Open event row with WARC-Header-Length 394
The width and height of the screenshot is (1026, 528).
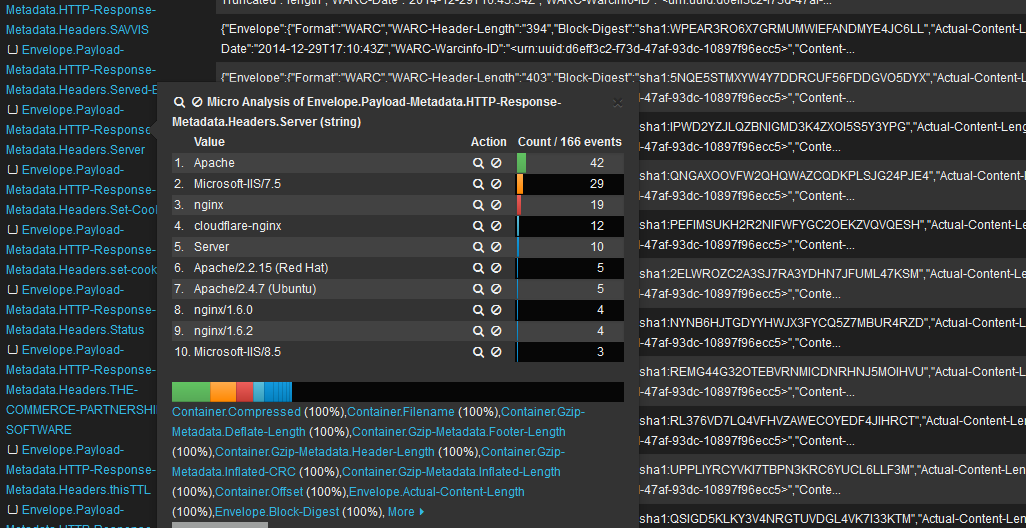(621, 39)
